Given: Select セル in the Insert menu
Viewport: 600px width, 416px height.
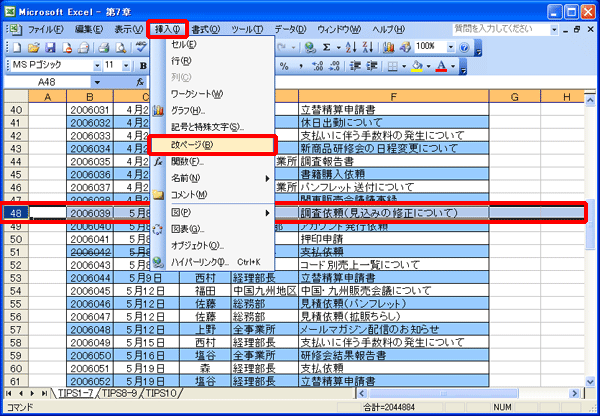Looking at the screenshot, I should tap(212, 44).
